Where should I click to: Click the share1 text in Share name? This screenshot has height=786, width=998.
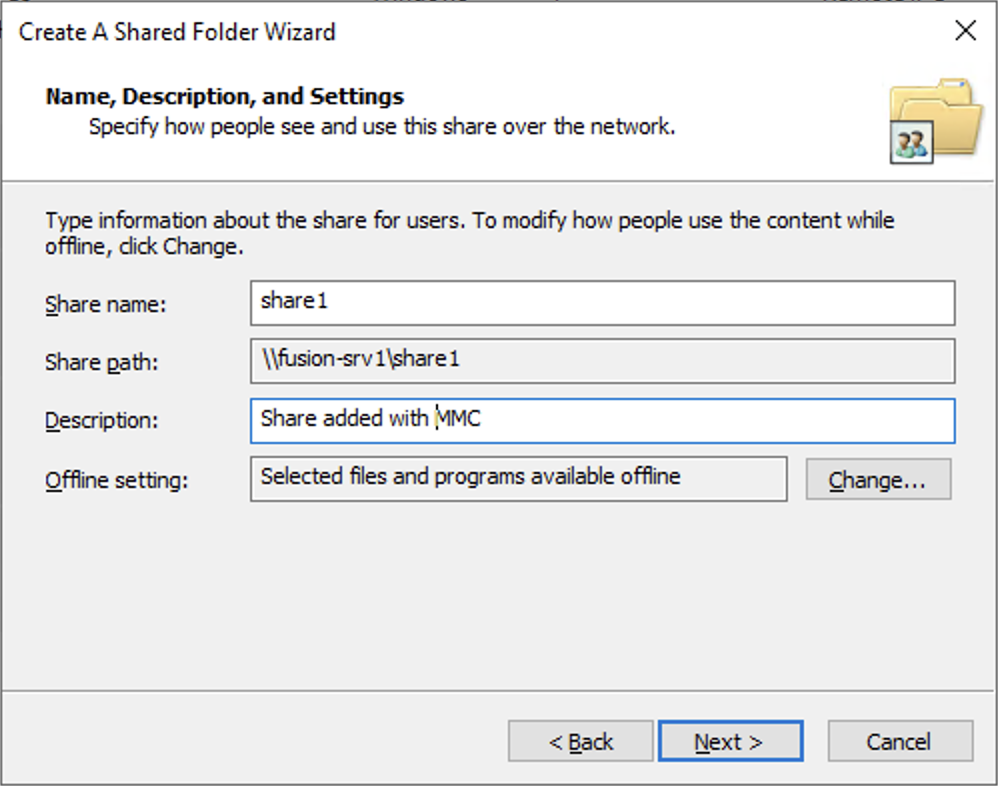(x=294, y=300)
